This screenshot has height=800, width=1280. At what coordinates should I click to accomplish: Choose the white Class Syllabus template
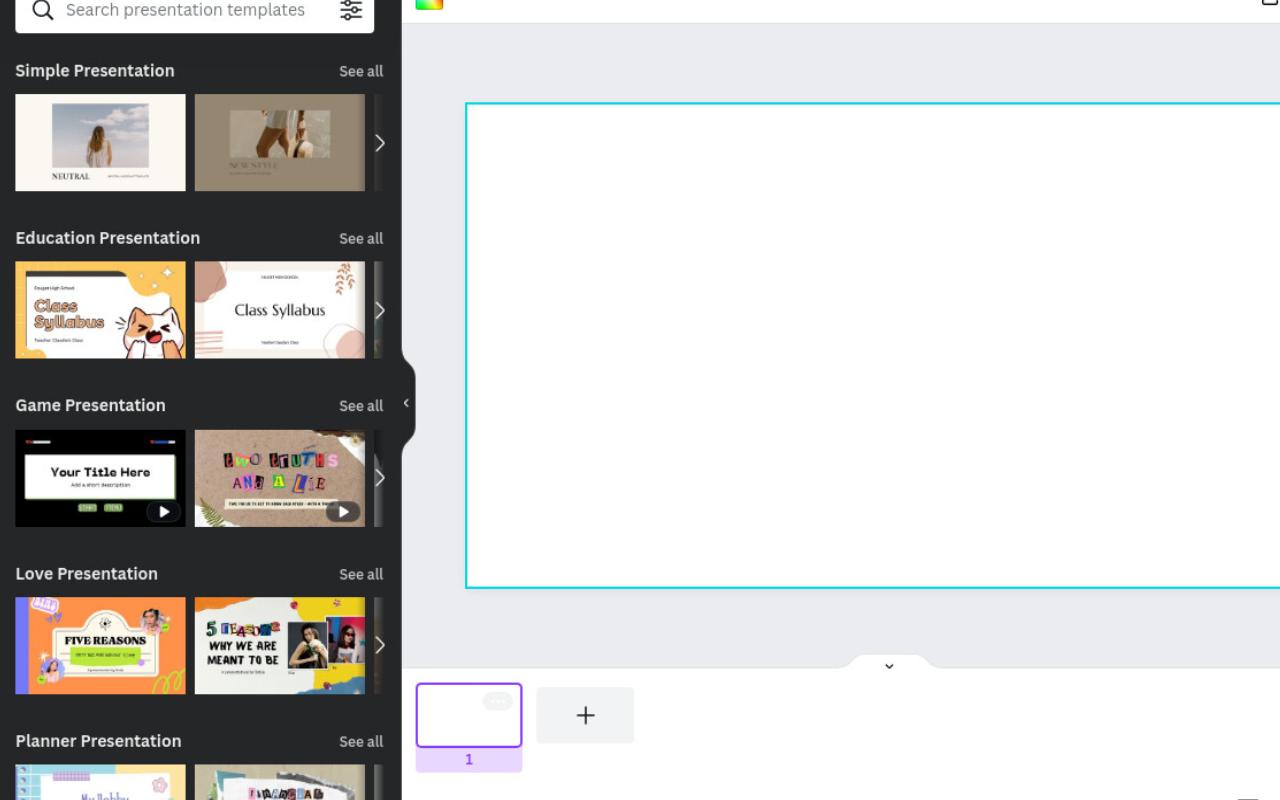tap(280, 310)
